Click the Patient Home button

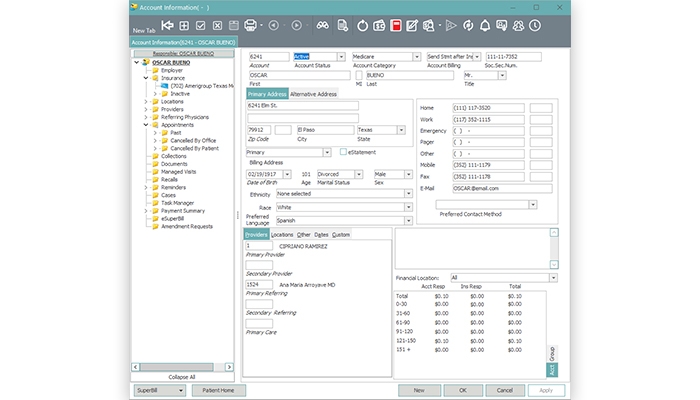click(219, 389)
